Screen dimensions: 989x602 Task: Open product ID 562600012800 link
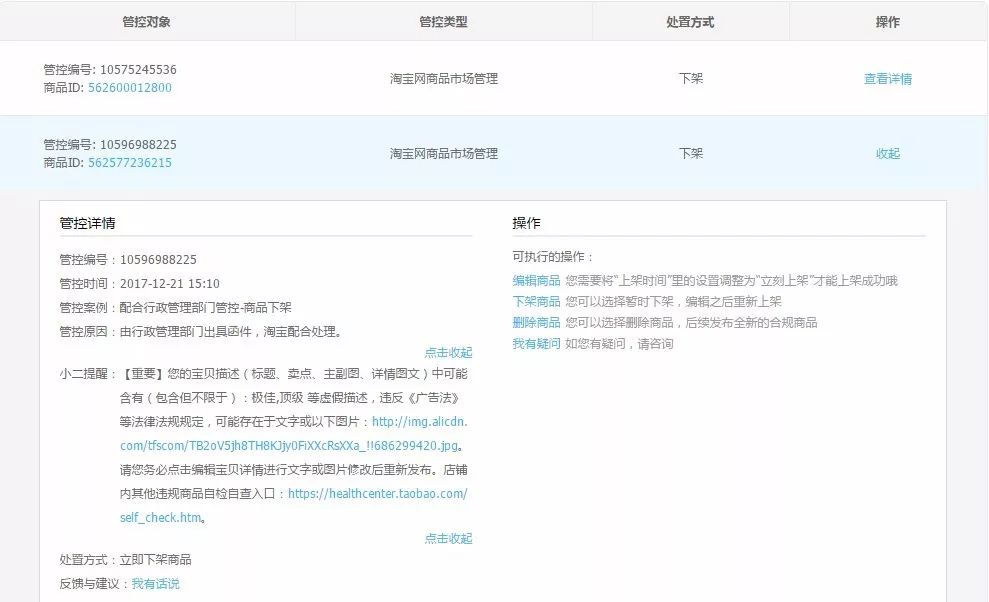click(129, 88)
